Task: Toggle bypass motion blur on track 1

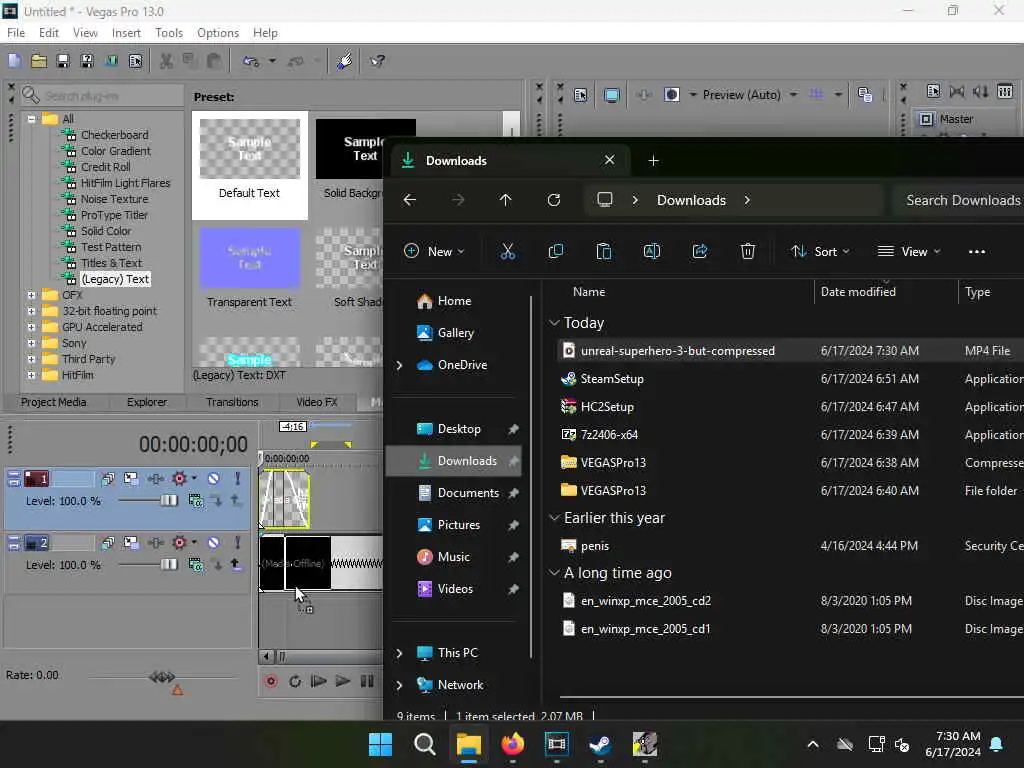Action: (x=107, y=479)
